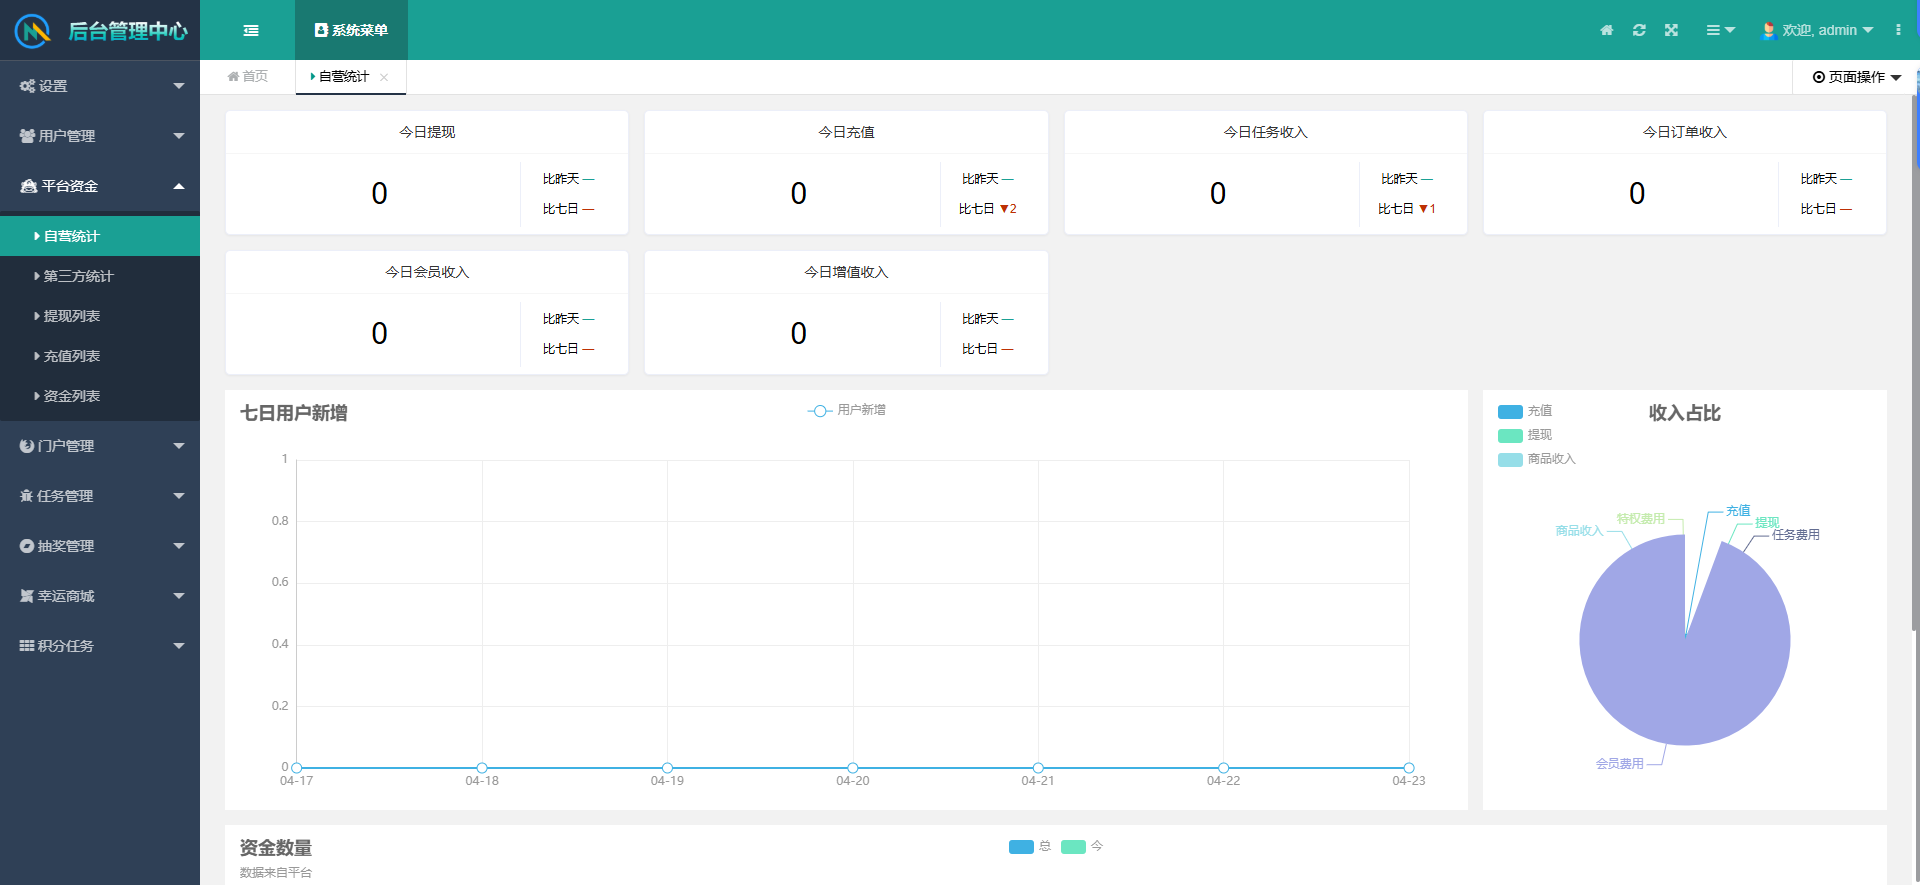This screenshot has height=885, width=1920.
Task: Select 系统菜单 in the top navigation
Action: click(x=351, y=30)
